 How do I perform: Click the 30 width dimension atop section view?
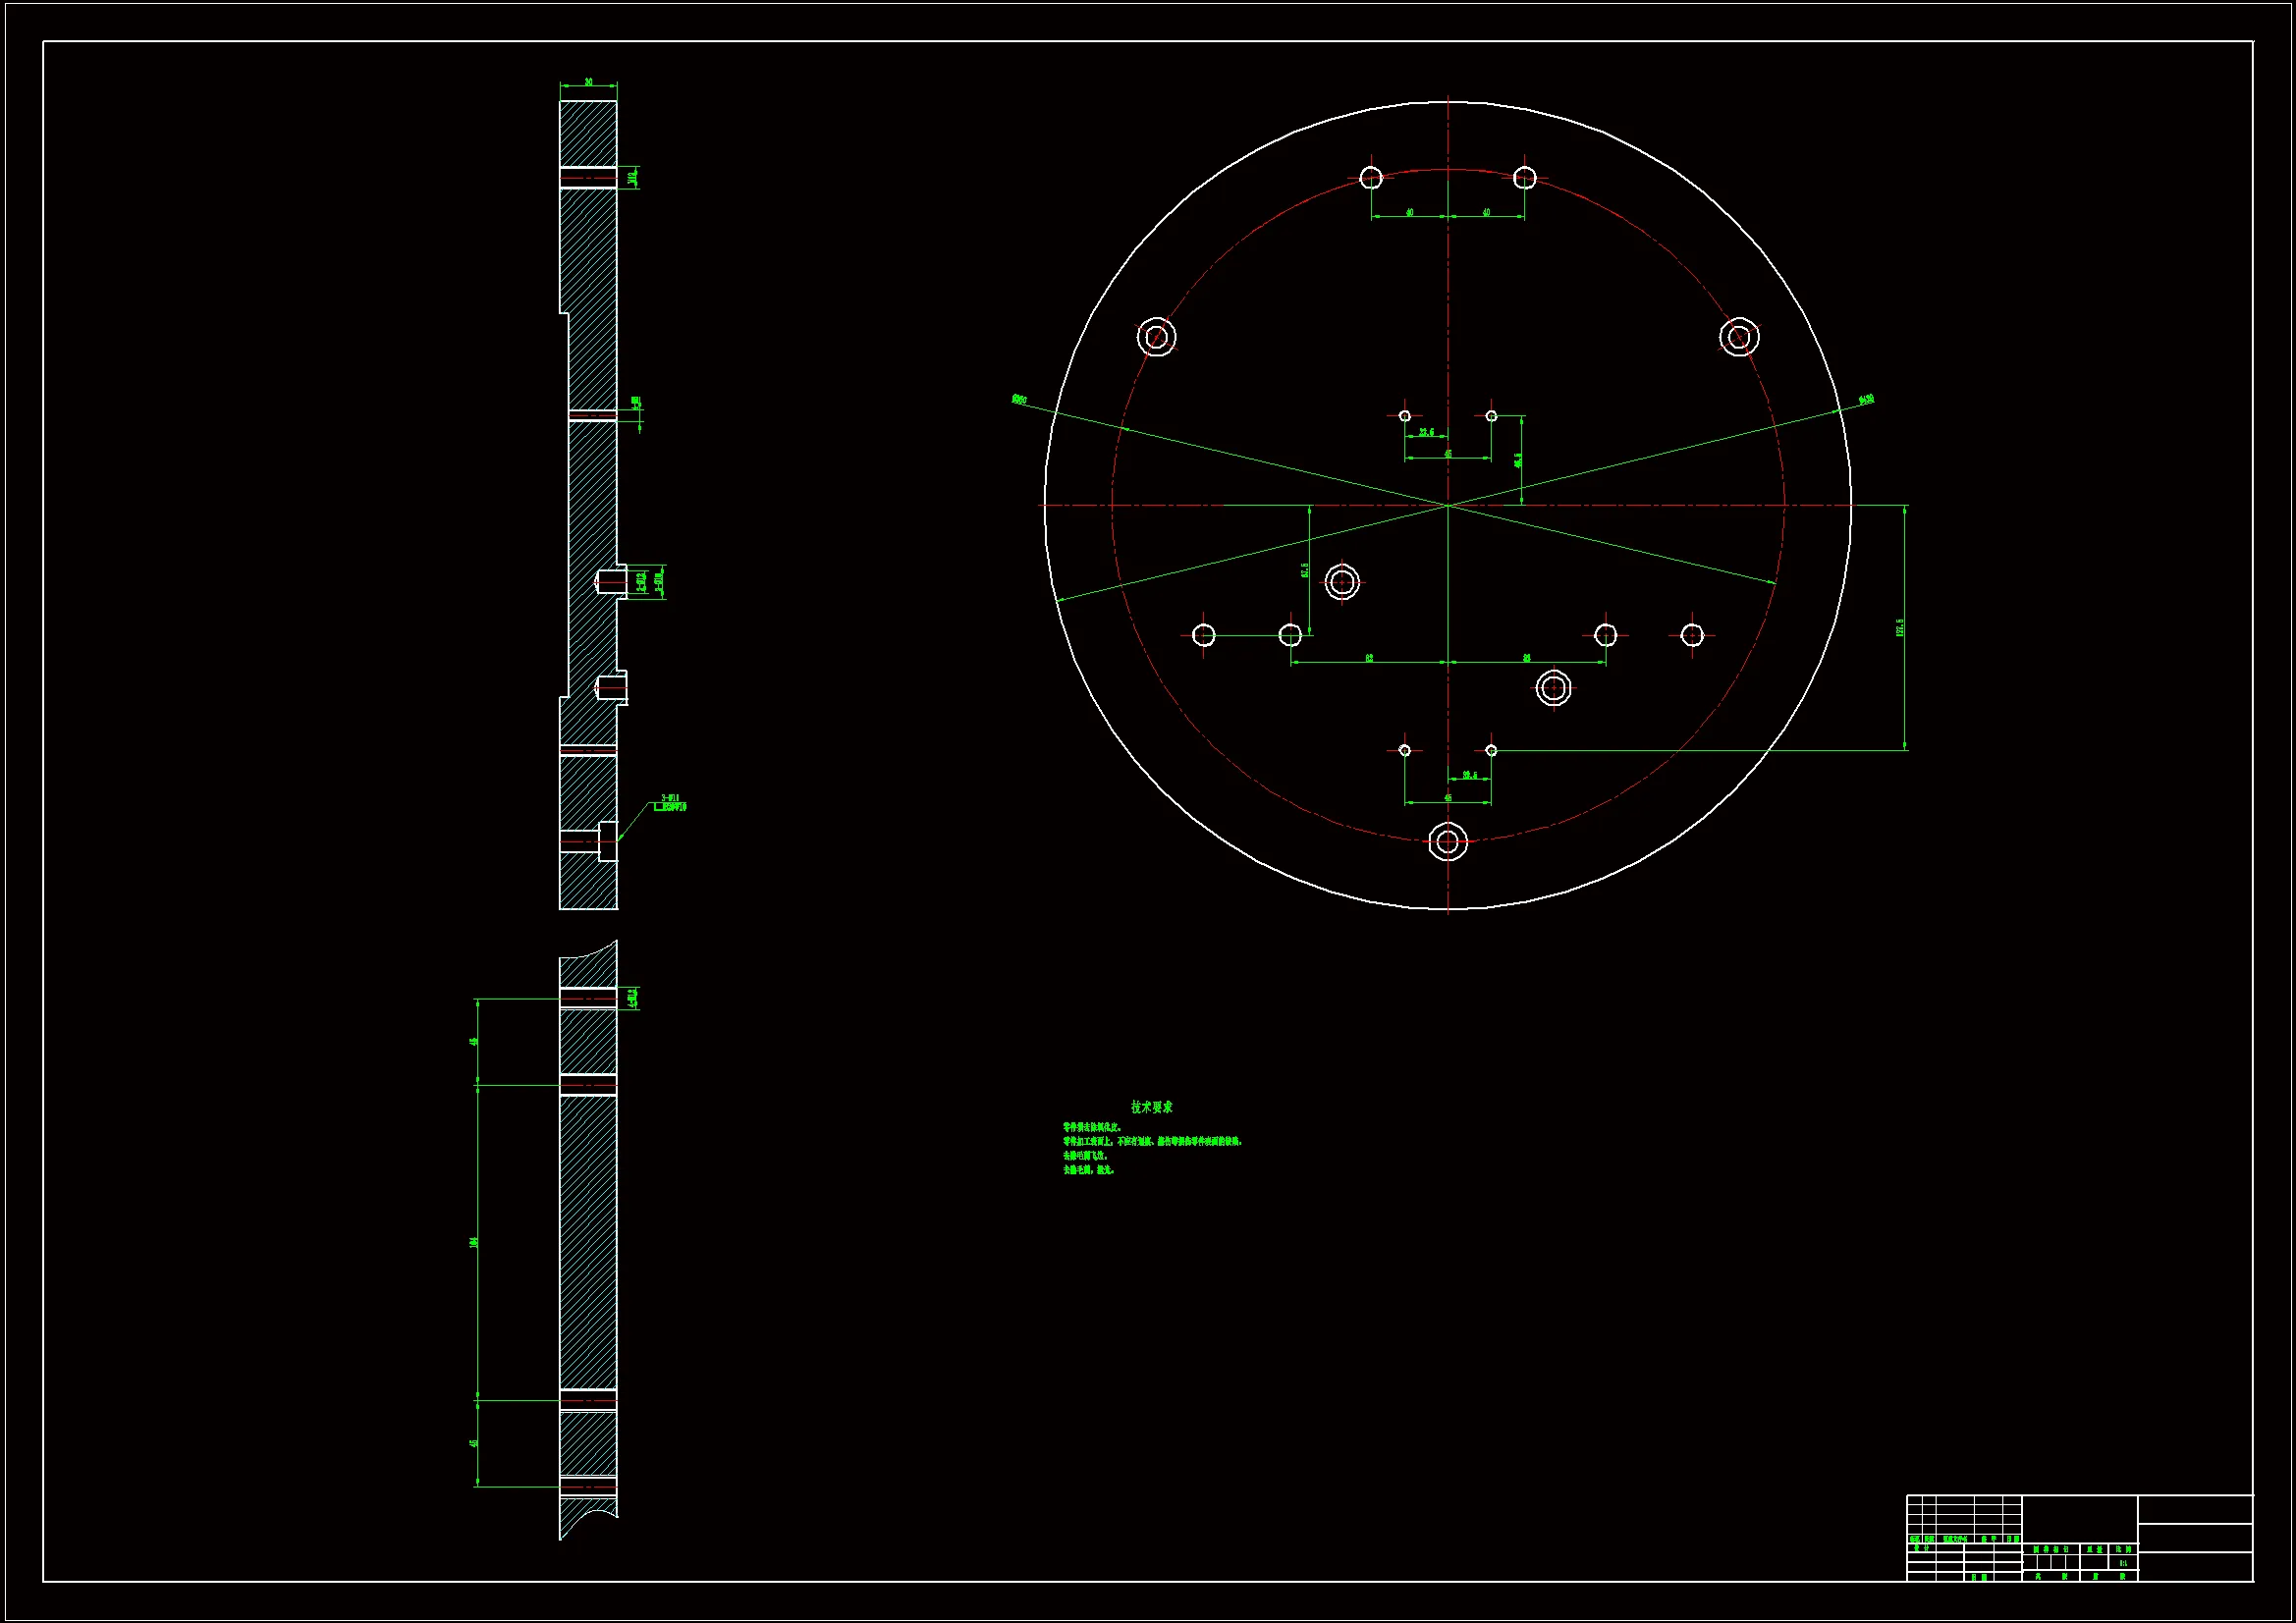(588, 82)
